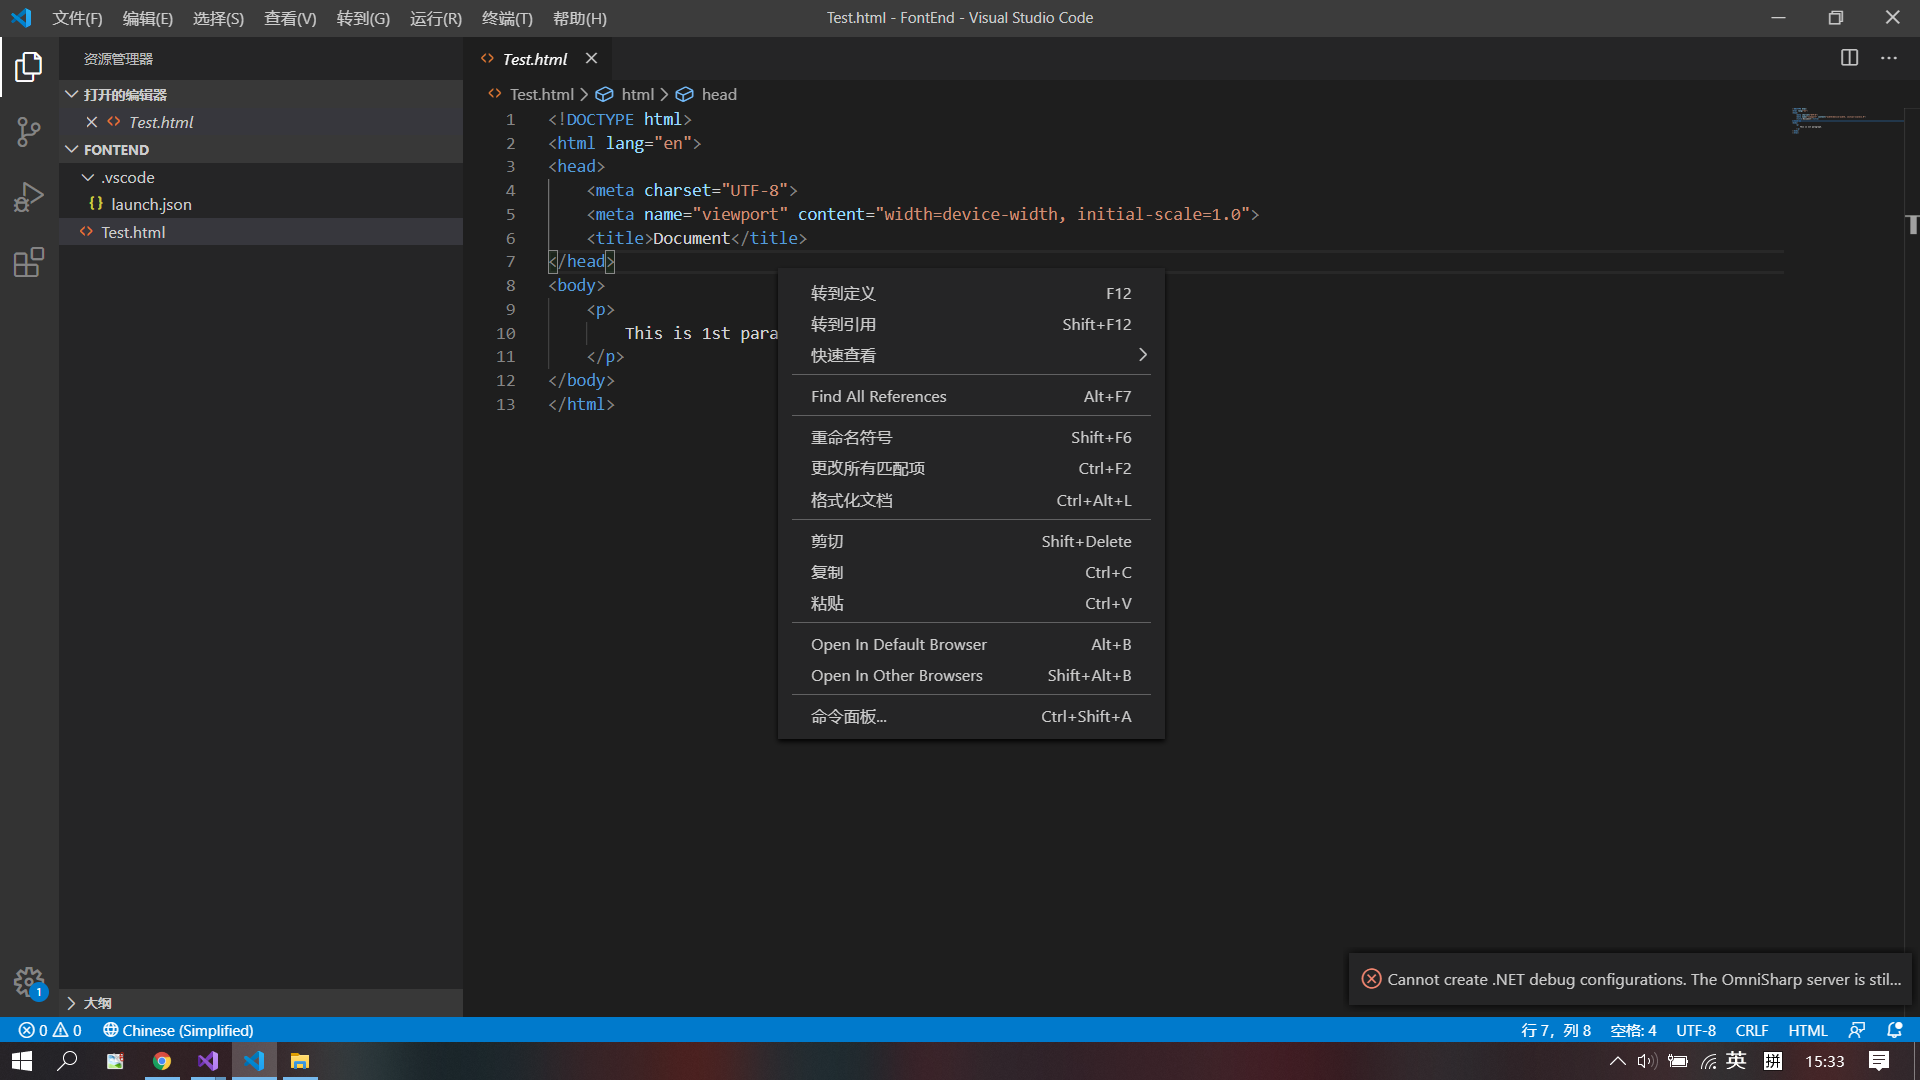Expand the 快速查看 submenu
Image resolution: width=1920 pixels, height=1080 pixels.
970,354
